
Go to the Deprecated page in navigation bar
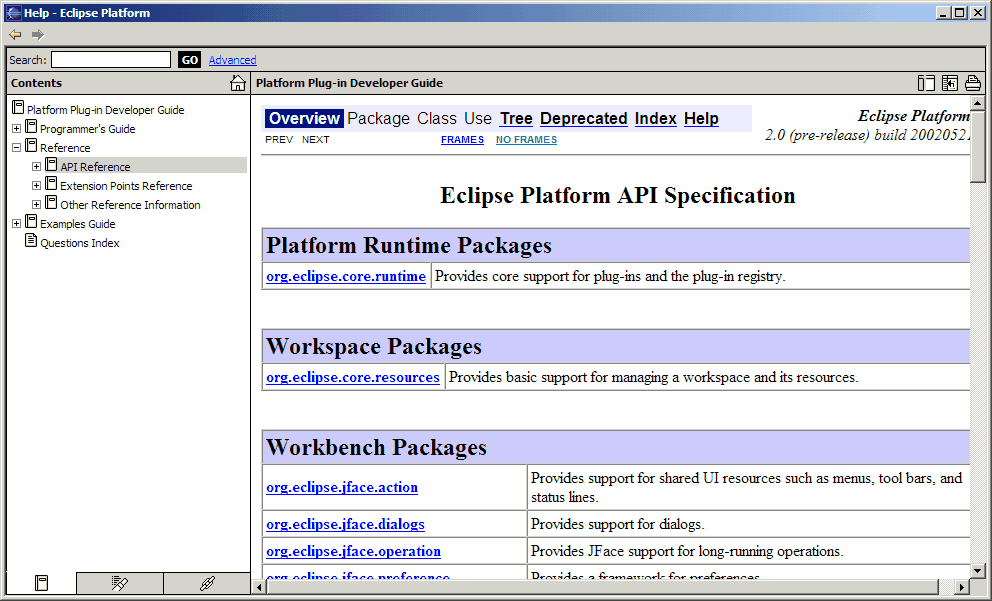[x=583, y=119]
